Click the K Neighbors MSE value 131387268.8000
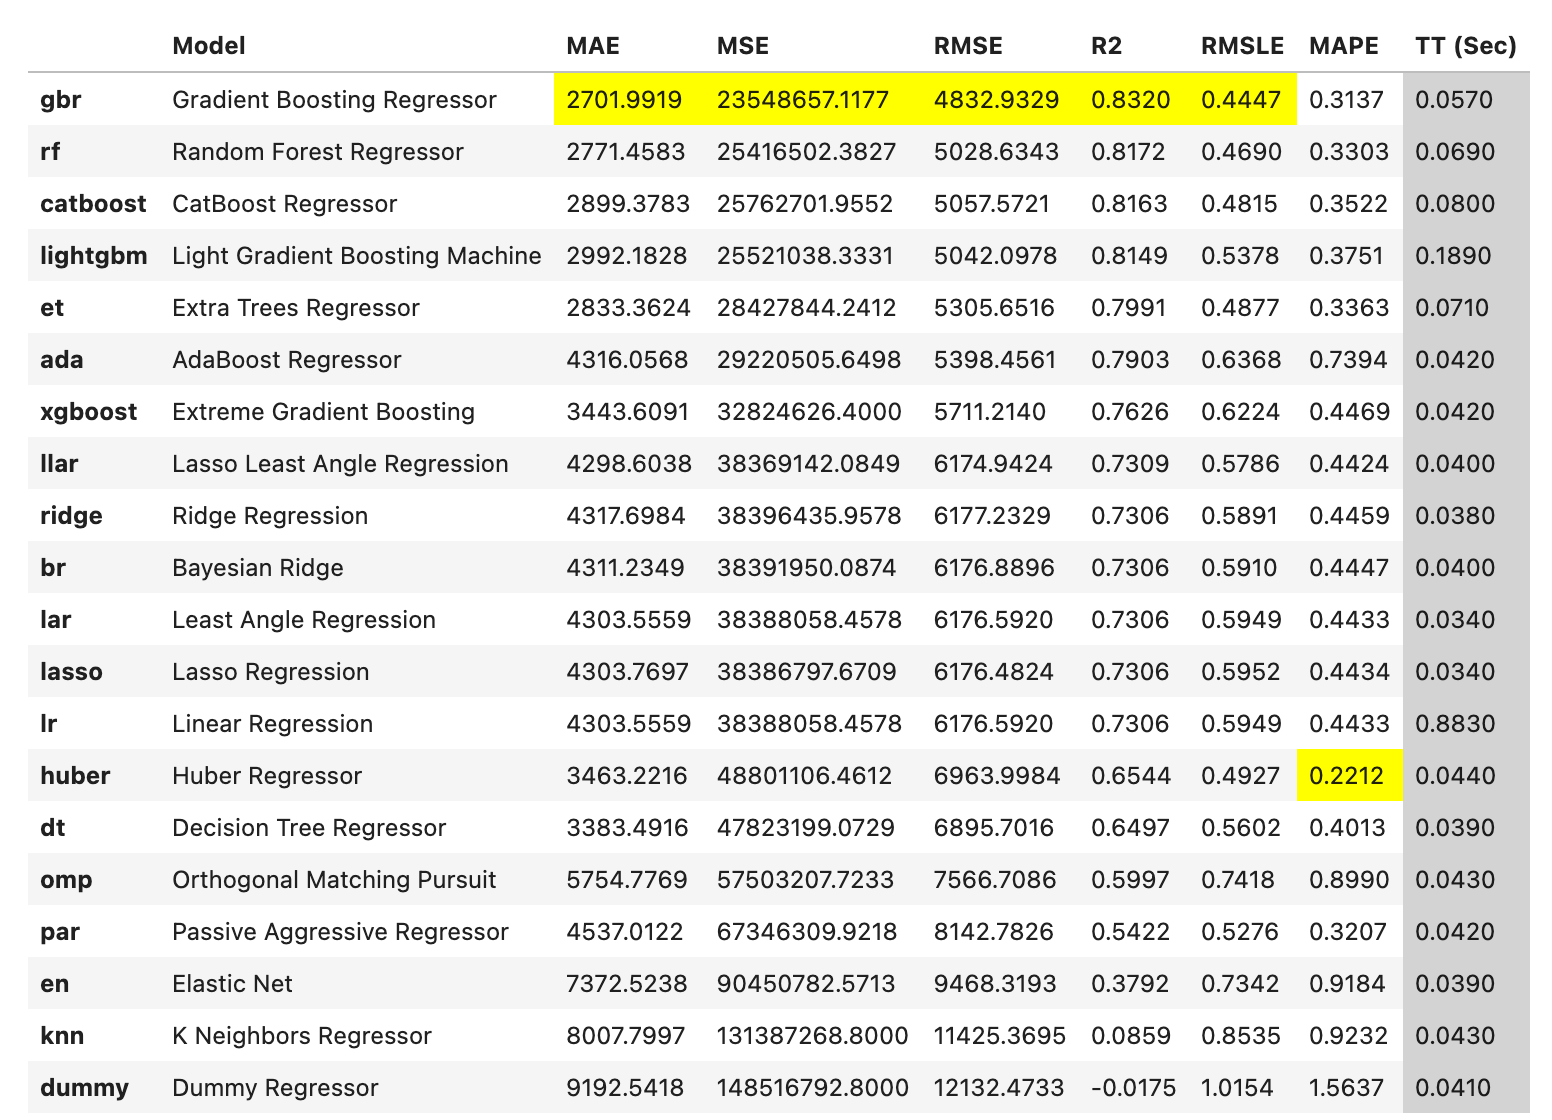The height and width of the screenshot is (1120, 1552). [x=812, y=1036]
